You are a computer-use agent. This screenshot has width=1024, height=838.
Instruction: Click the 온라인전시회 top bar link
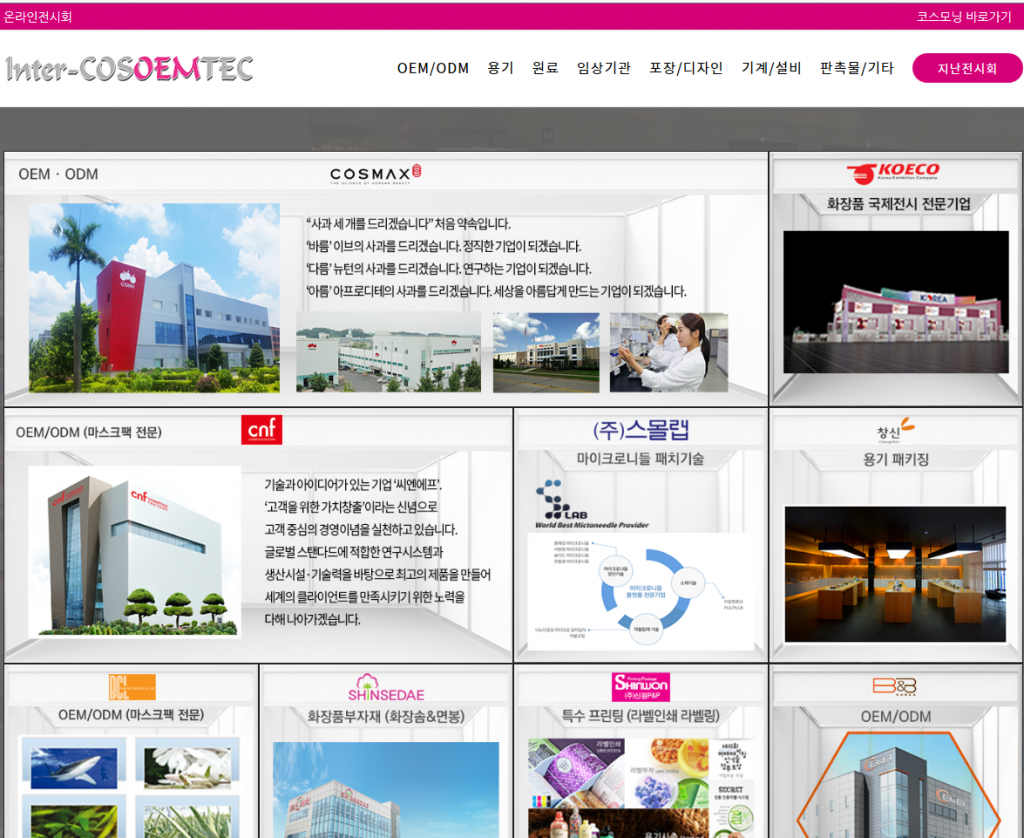point(38,16)
